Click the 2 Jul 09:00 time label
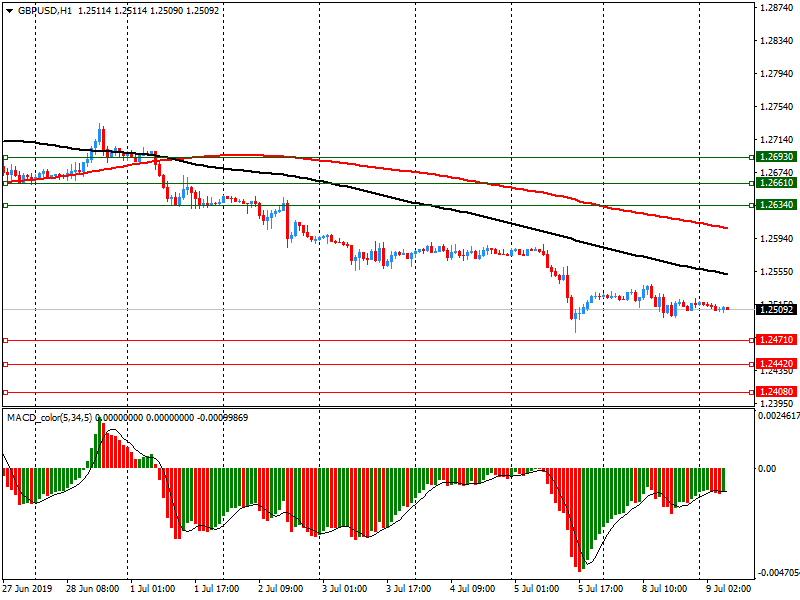This screenshot has height=600, width=800. pyautogui.click(x=280, y=588)
